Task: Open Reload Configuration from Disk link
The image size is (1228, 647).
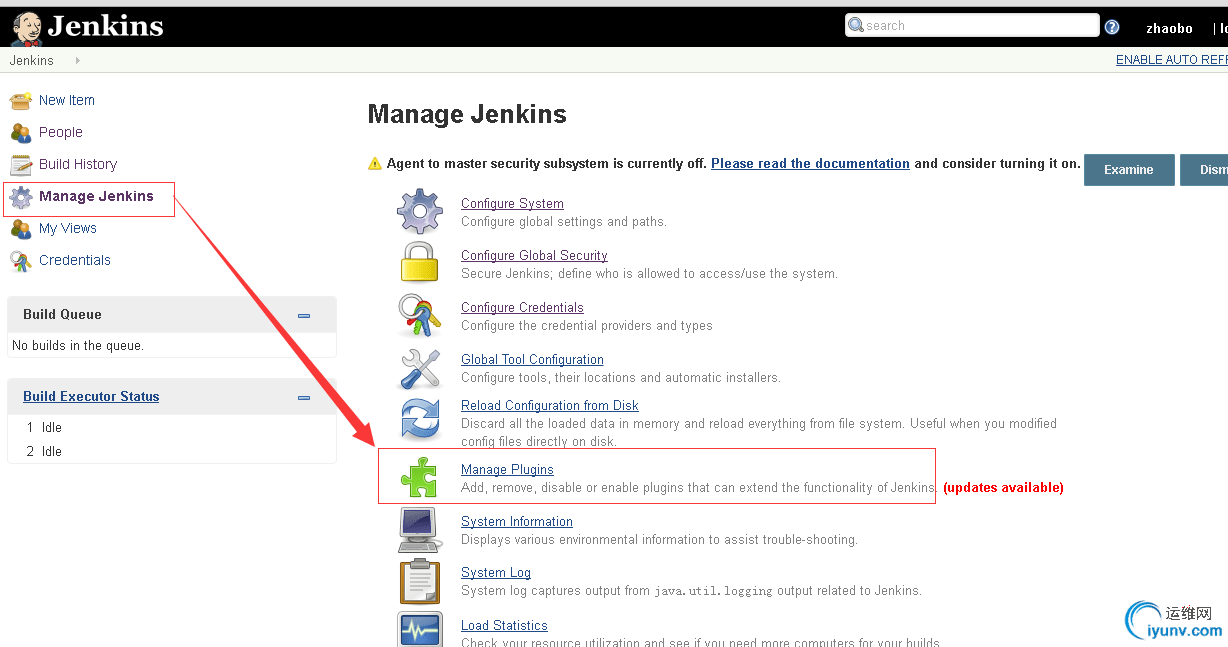Action: [550, 405]
